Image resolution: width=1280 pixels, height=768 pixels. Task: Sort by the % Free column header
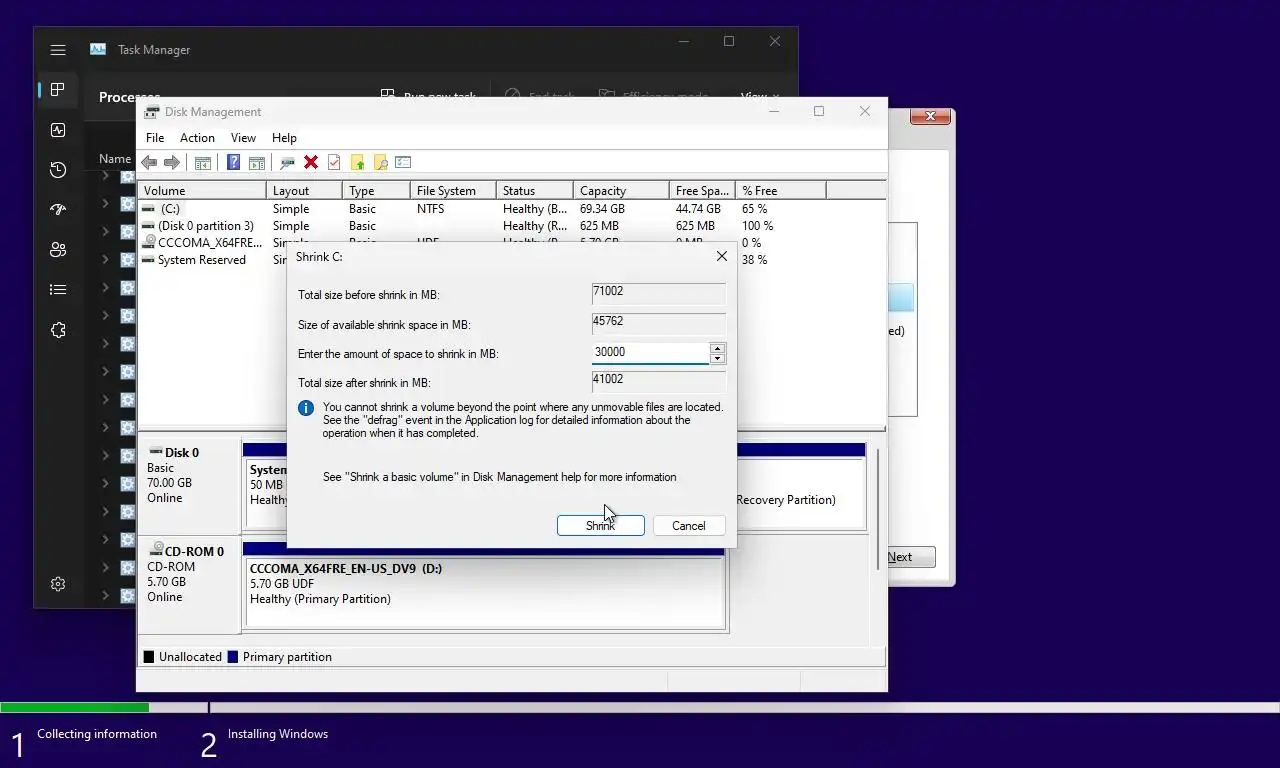point(781,190)
